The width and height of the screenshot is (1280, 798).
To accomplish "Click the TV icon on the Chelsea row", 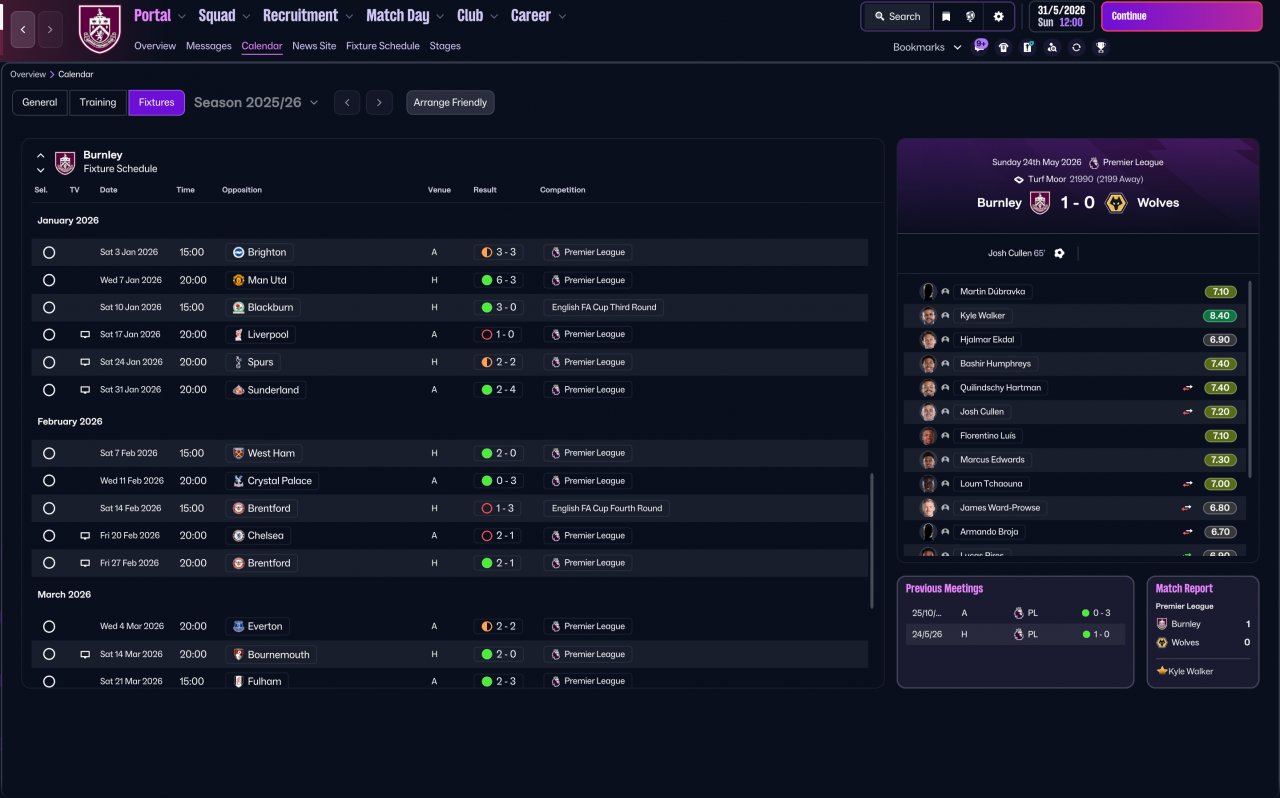I will pos(85,536).
